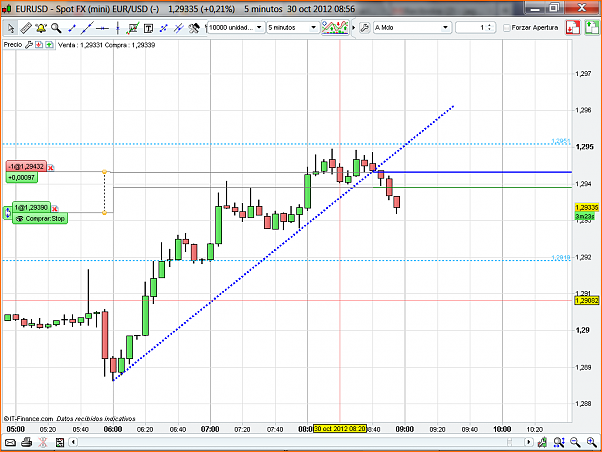Enable the Forzar Apertura checkbox

pos(507,28)
